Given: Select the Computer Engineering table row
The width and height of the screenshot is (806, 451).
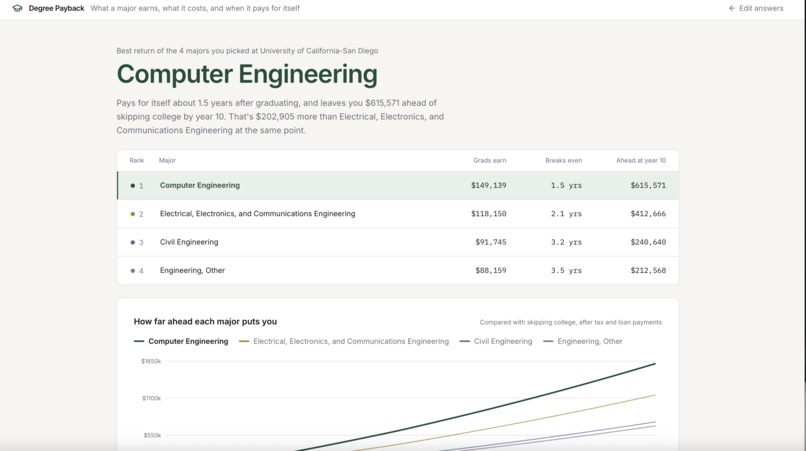Looking at the screenshot, I should tap(397, 185).
